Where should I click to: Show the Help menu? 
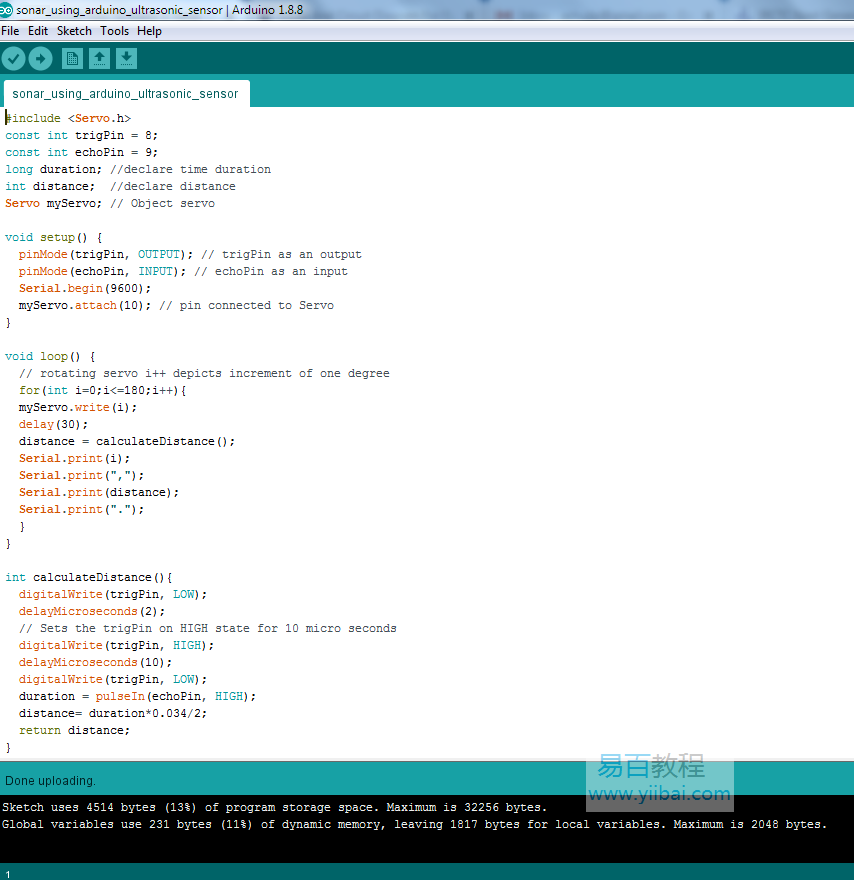pos(149,31)
